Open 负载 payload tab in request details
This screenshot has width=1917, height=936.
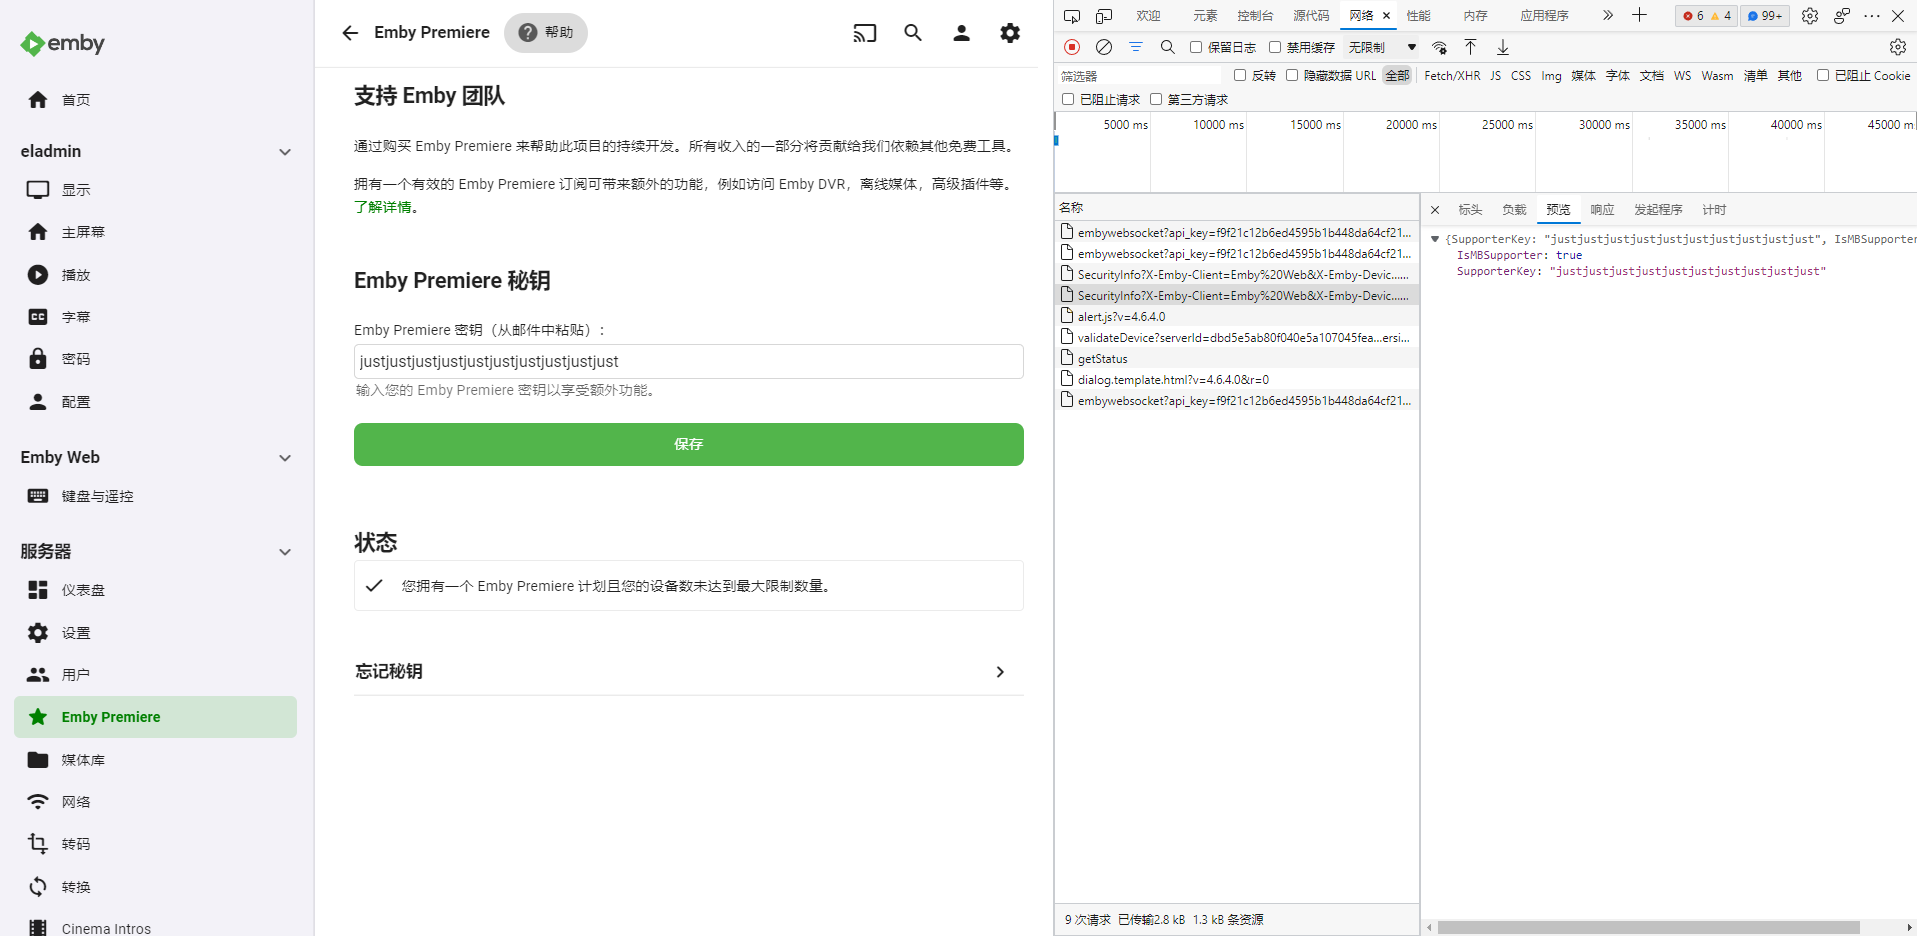click(x=1514, y=210)
